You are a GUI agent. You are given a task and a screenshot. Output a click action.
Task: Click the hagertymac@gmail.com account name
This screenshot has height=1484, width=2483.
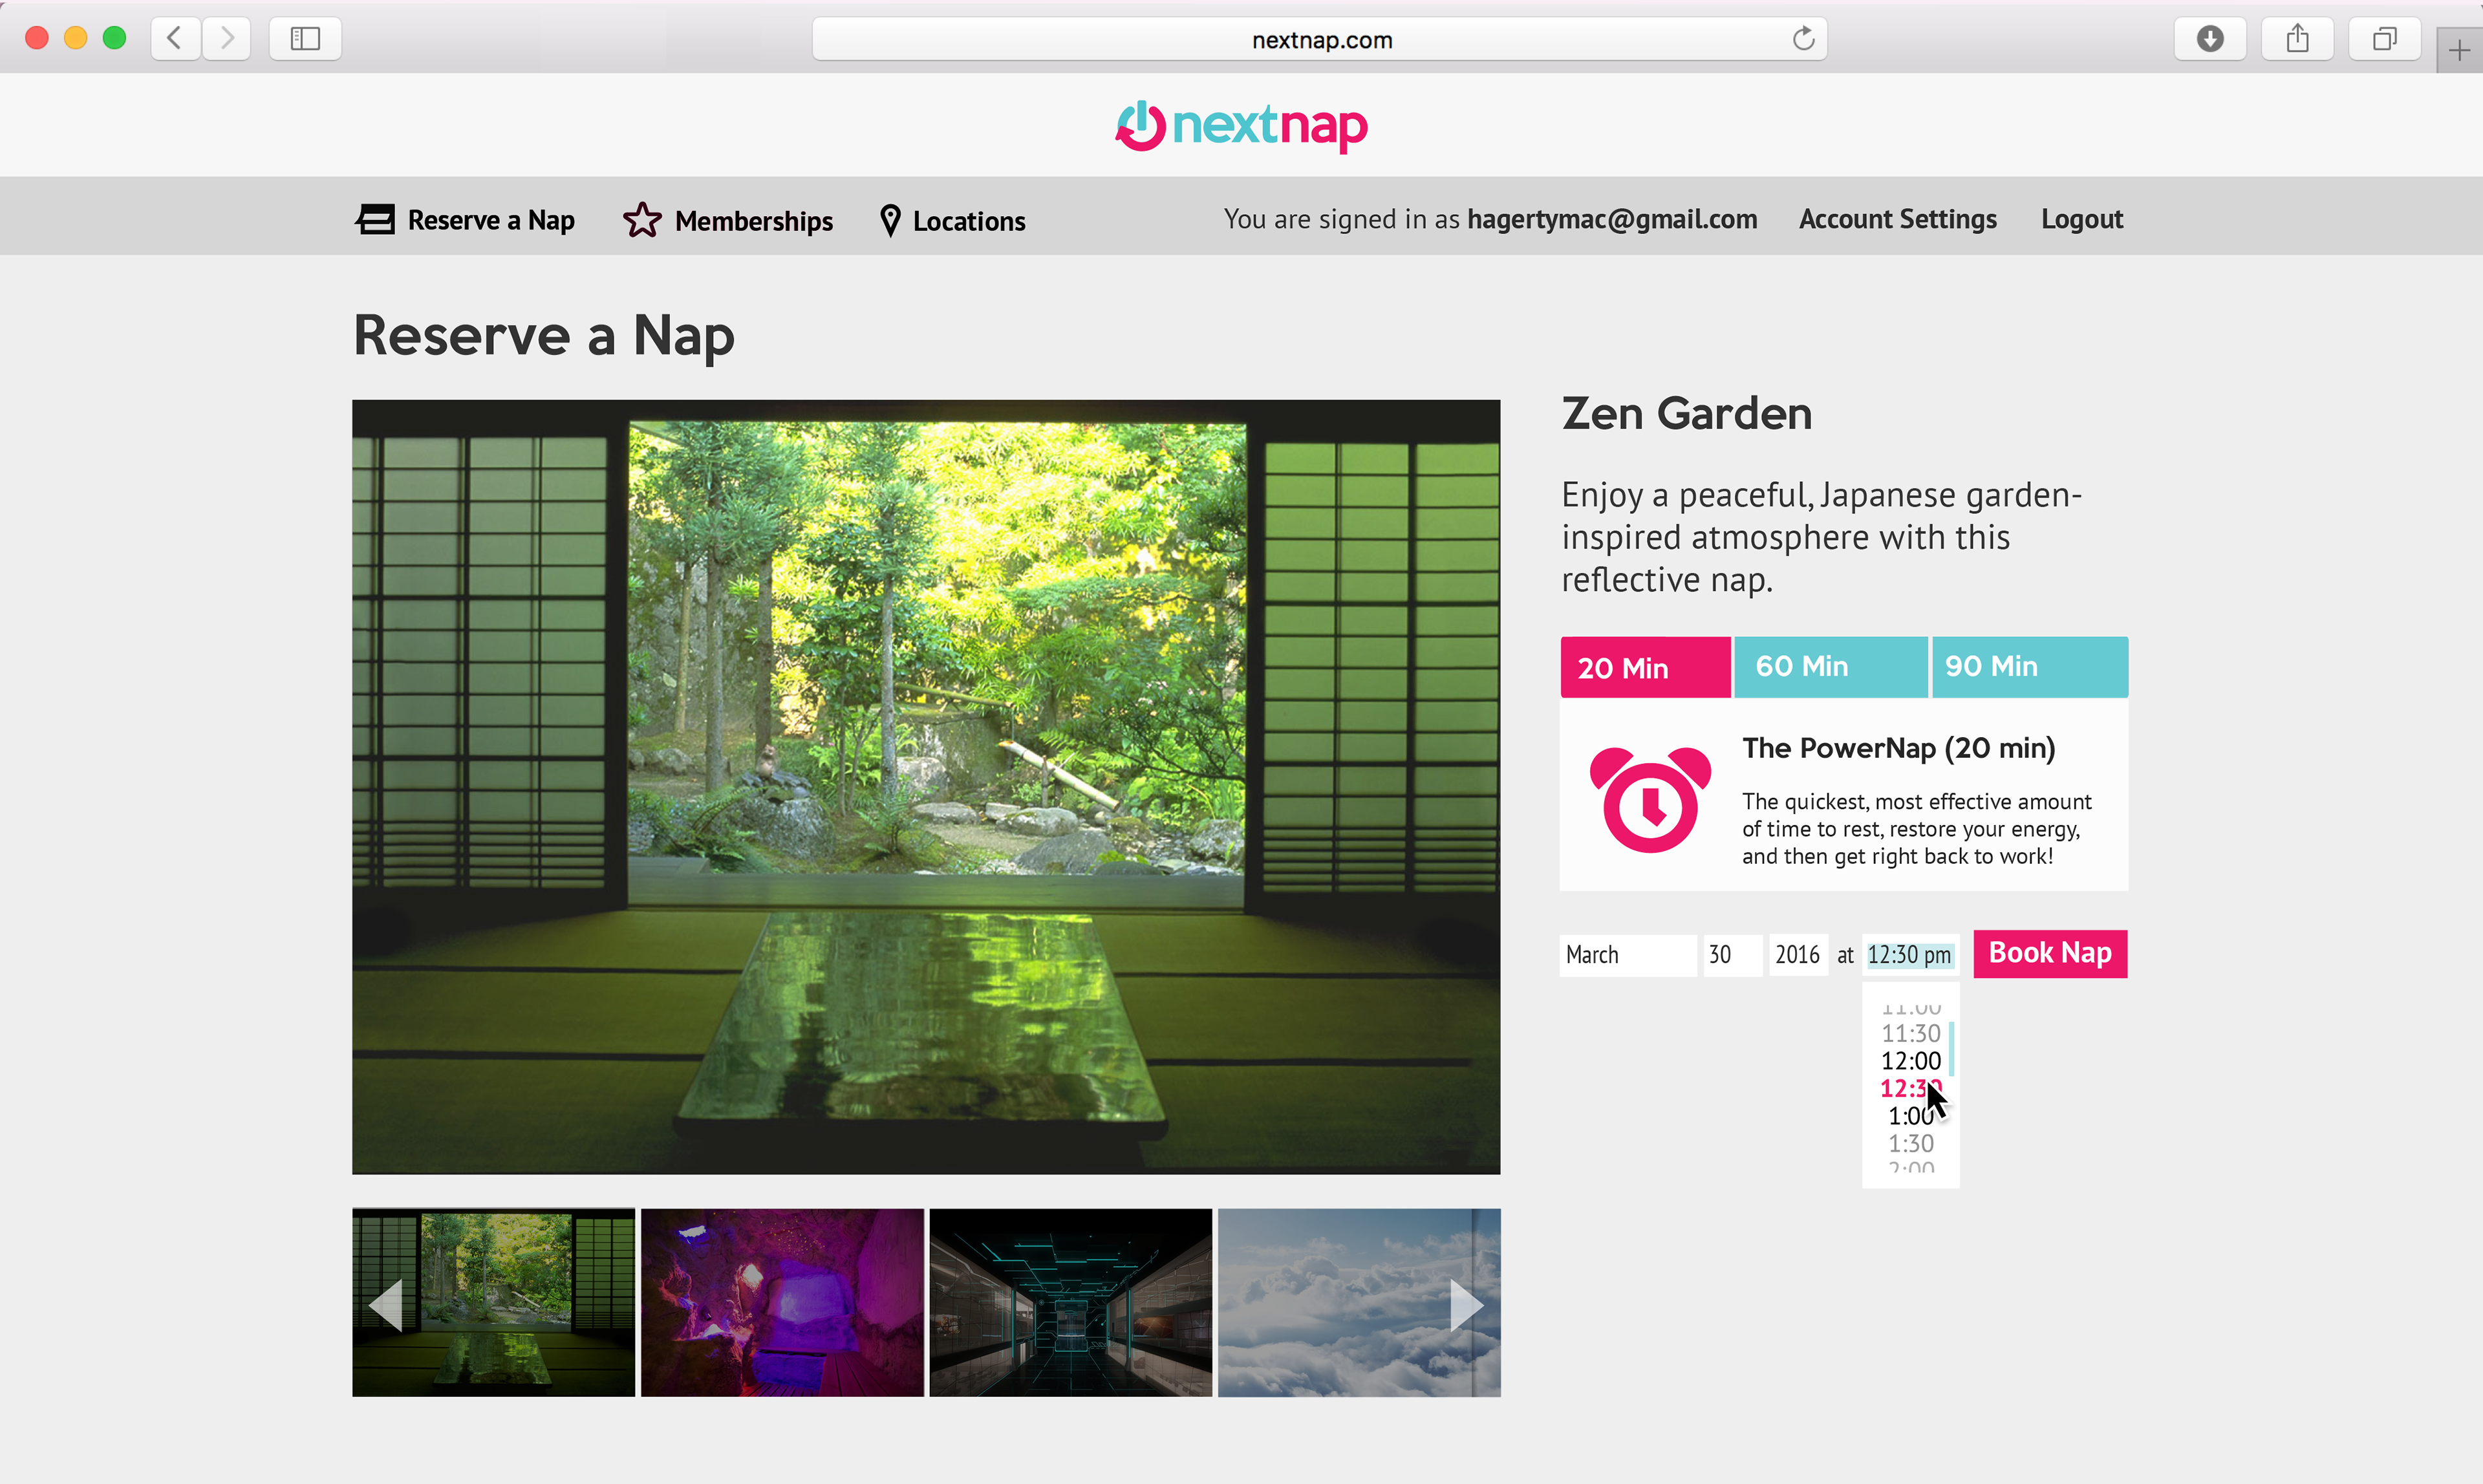pos(1612,219)
